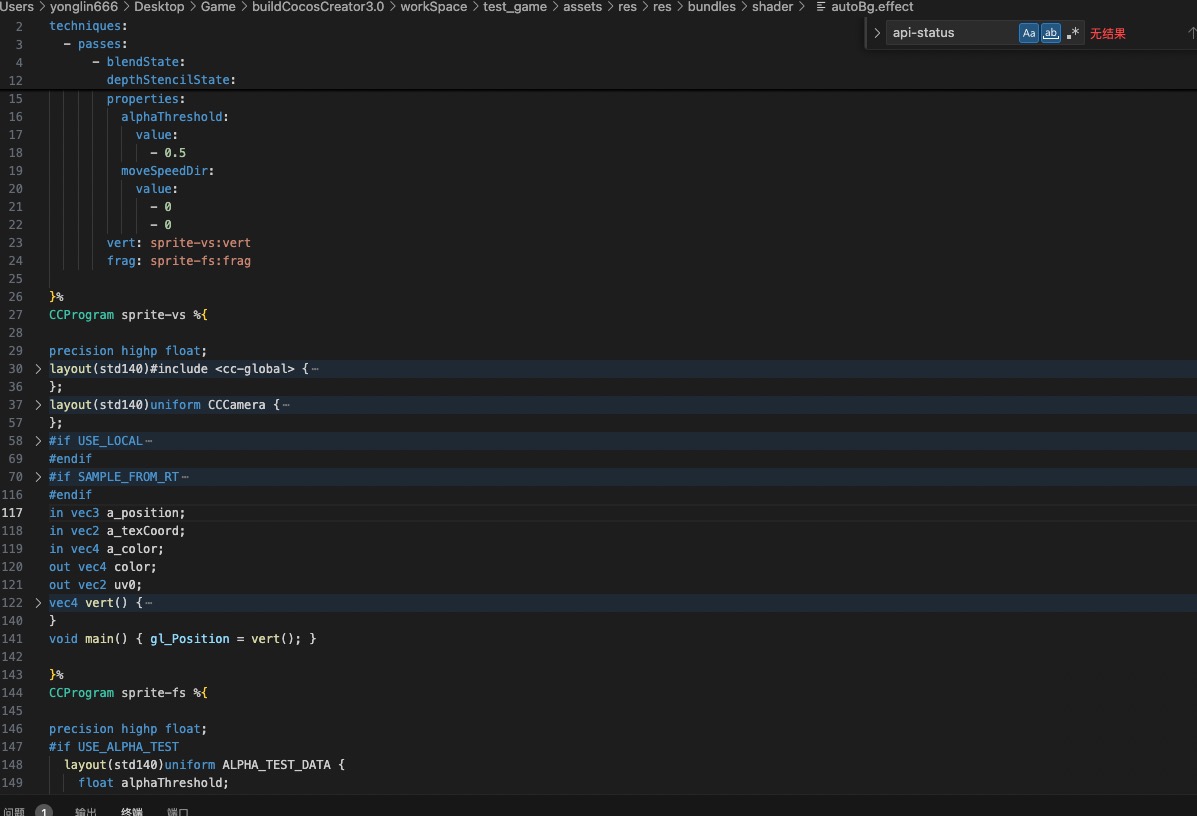The height and width of the screenshot is (816, 1197).
Task: Switch to the 输出 (Output) tab
Action: point(86,812)
